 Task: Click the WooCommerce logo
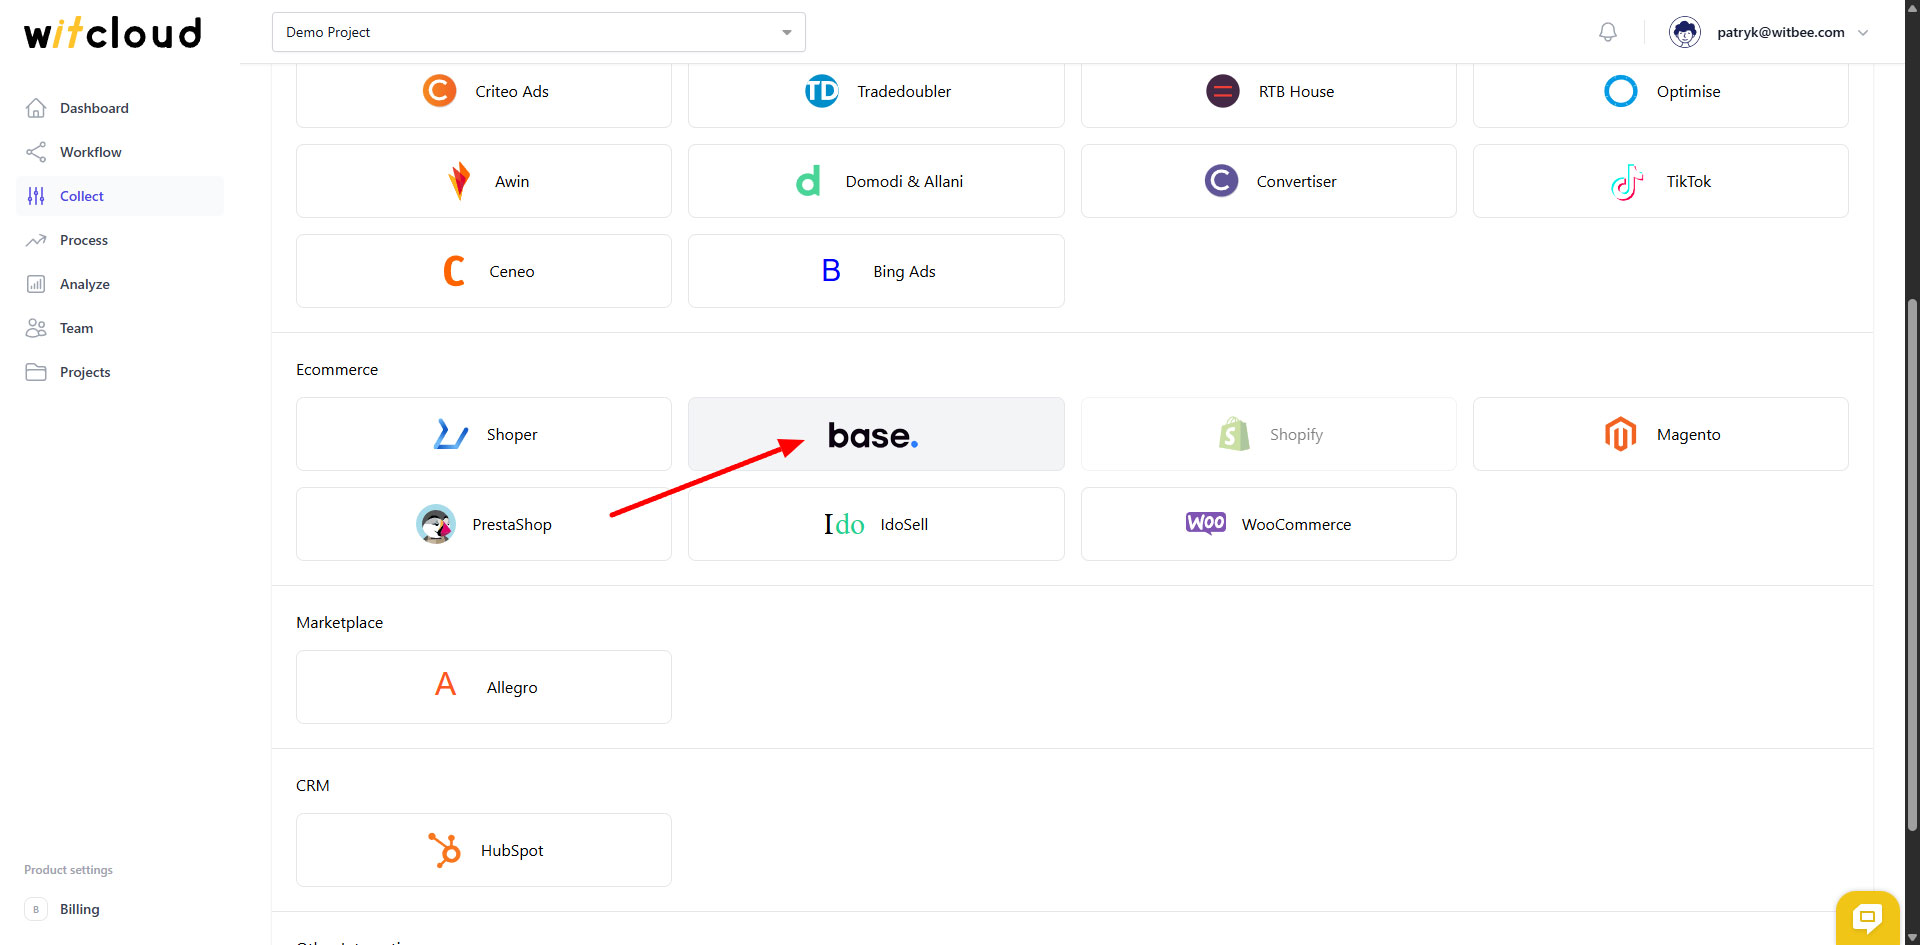[1206, 523]
